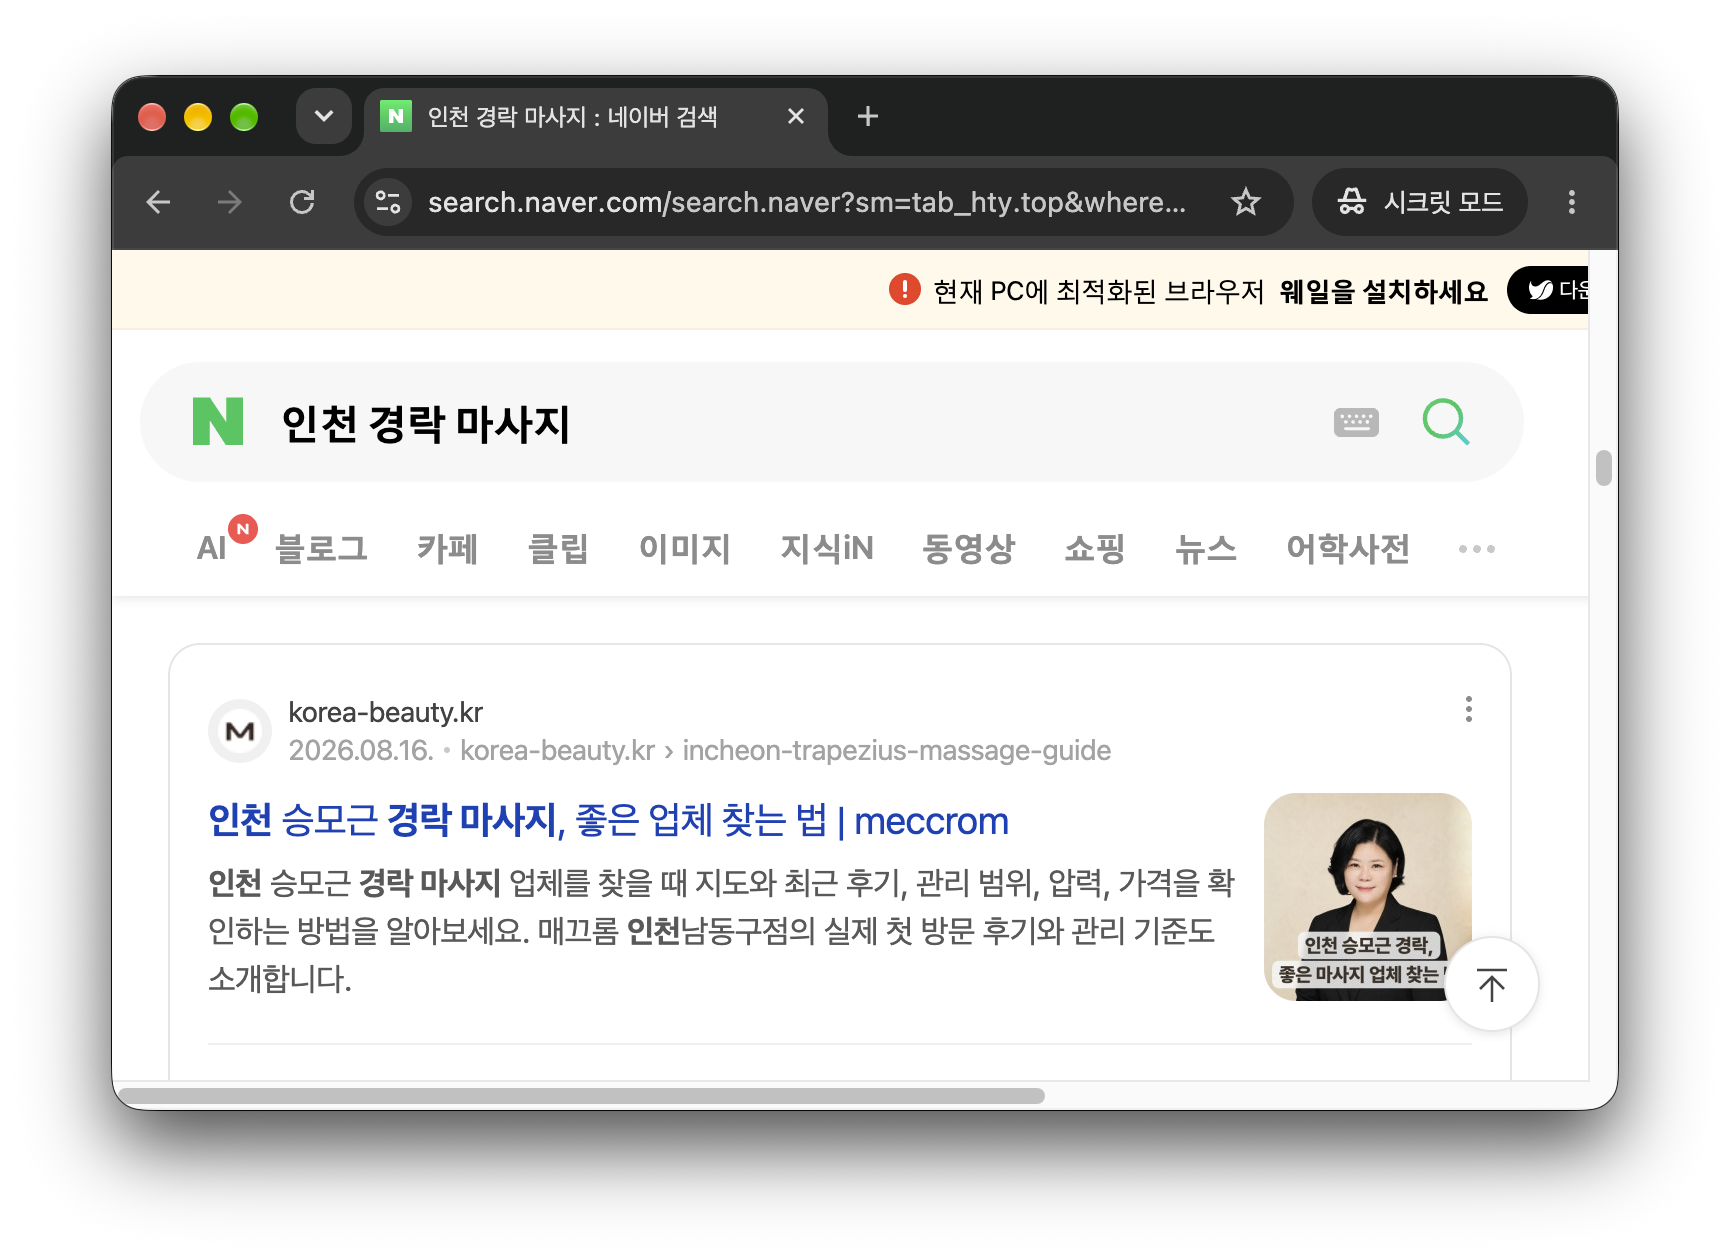Open the site information icon in address bar
Screen dimensions: 1730x1258
pyautogui.click(x=388, y=203)
